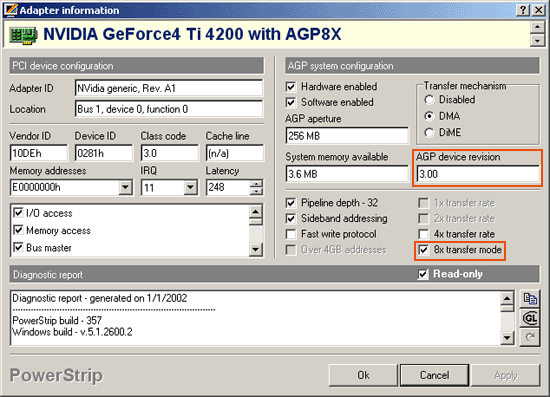Click 'Windows build - v.5.1.2600.2' line

point(72,332)
